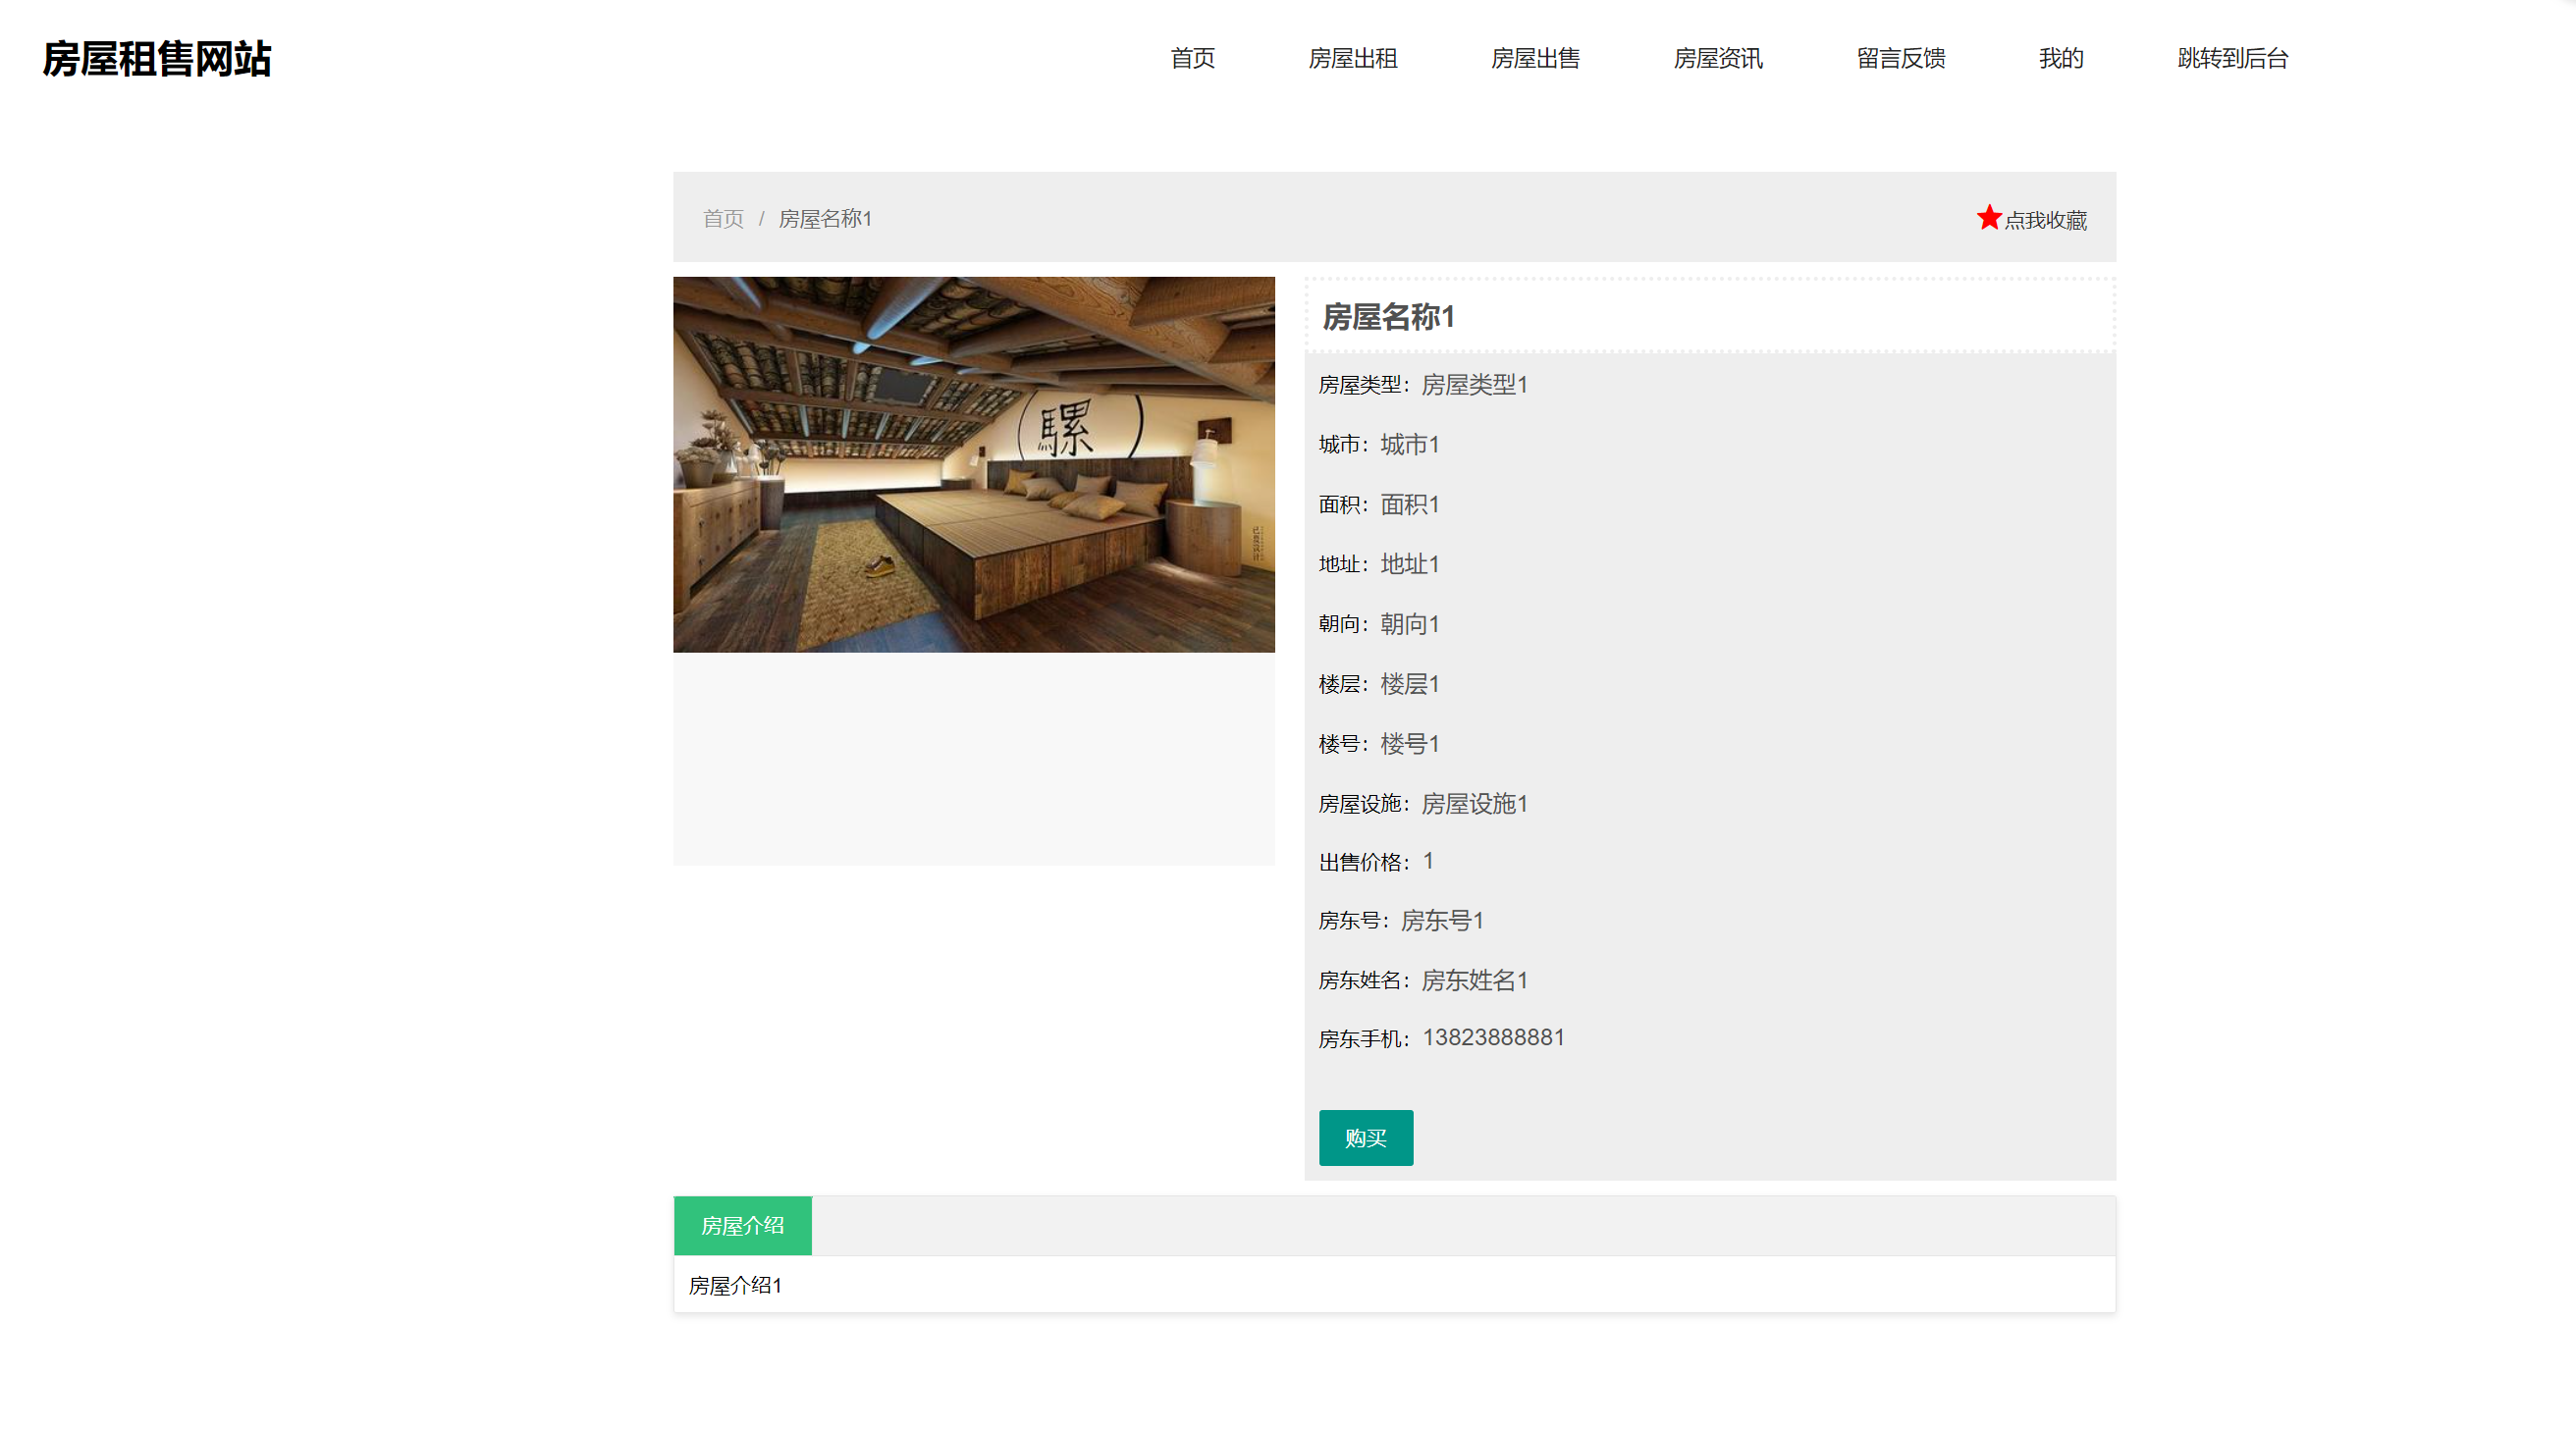Click the red star favorite icon
This screenshot has height=1429, width=2576.
click(1988, 217)
